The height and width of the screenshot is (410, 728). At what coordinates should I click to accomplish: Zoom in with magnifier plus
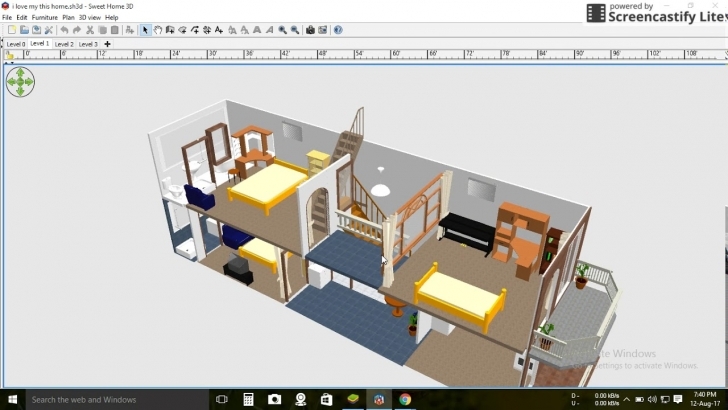(282, 30)
